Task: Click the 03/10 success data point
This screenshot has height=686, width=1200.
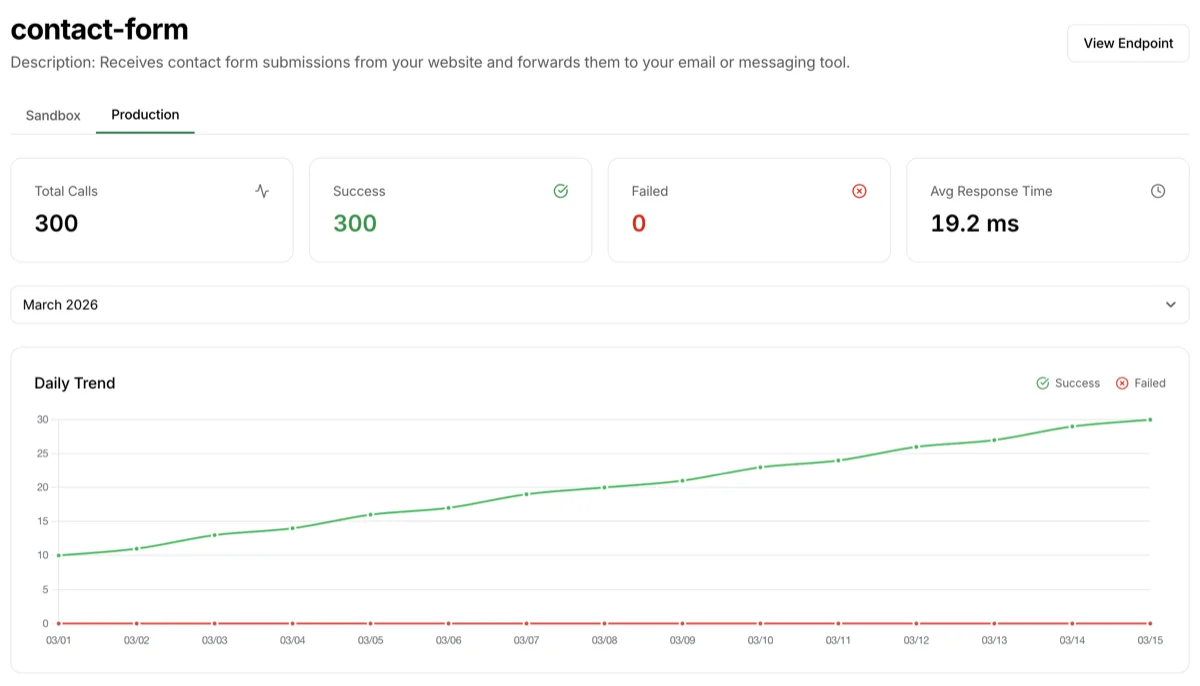Action: (760, 467)
